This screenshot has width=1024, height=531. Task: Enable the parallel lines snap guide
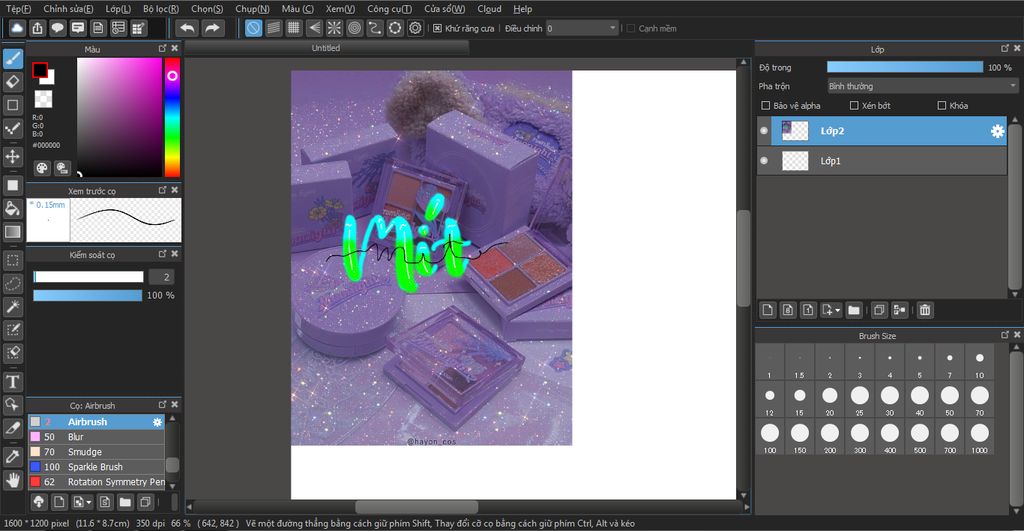[x=274, y=28]
